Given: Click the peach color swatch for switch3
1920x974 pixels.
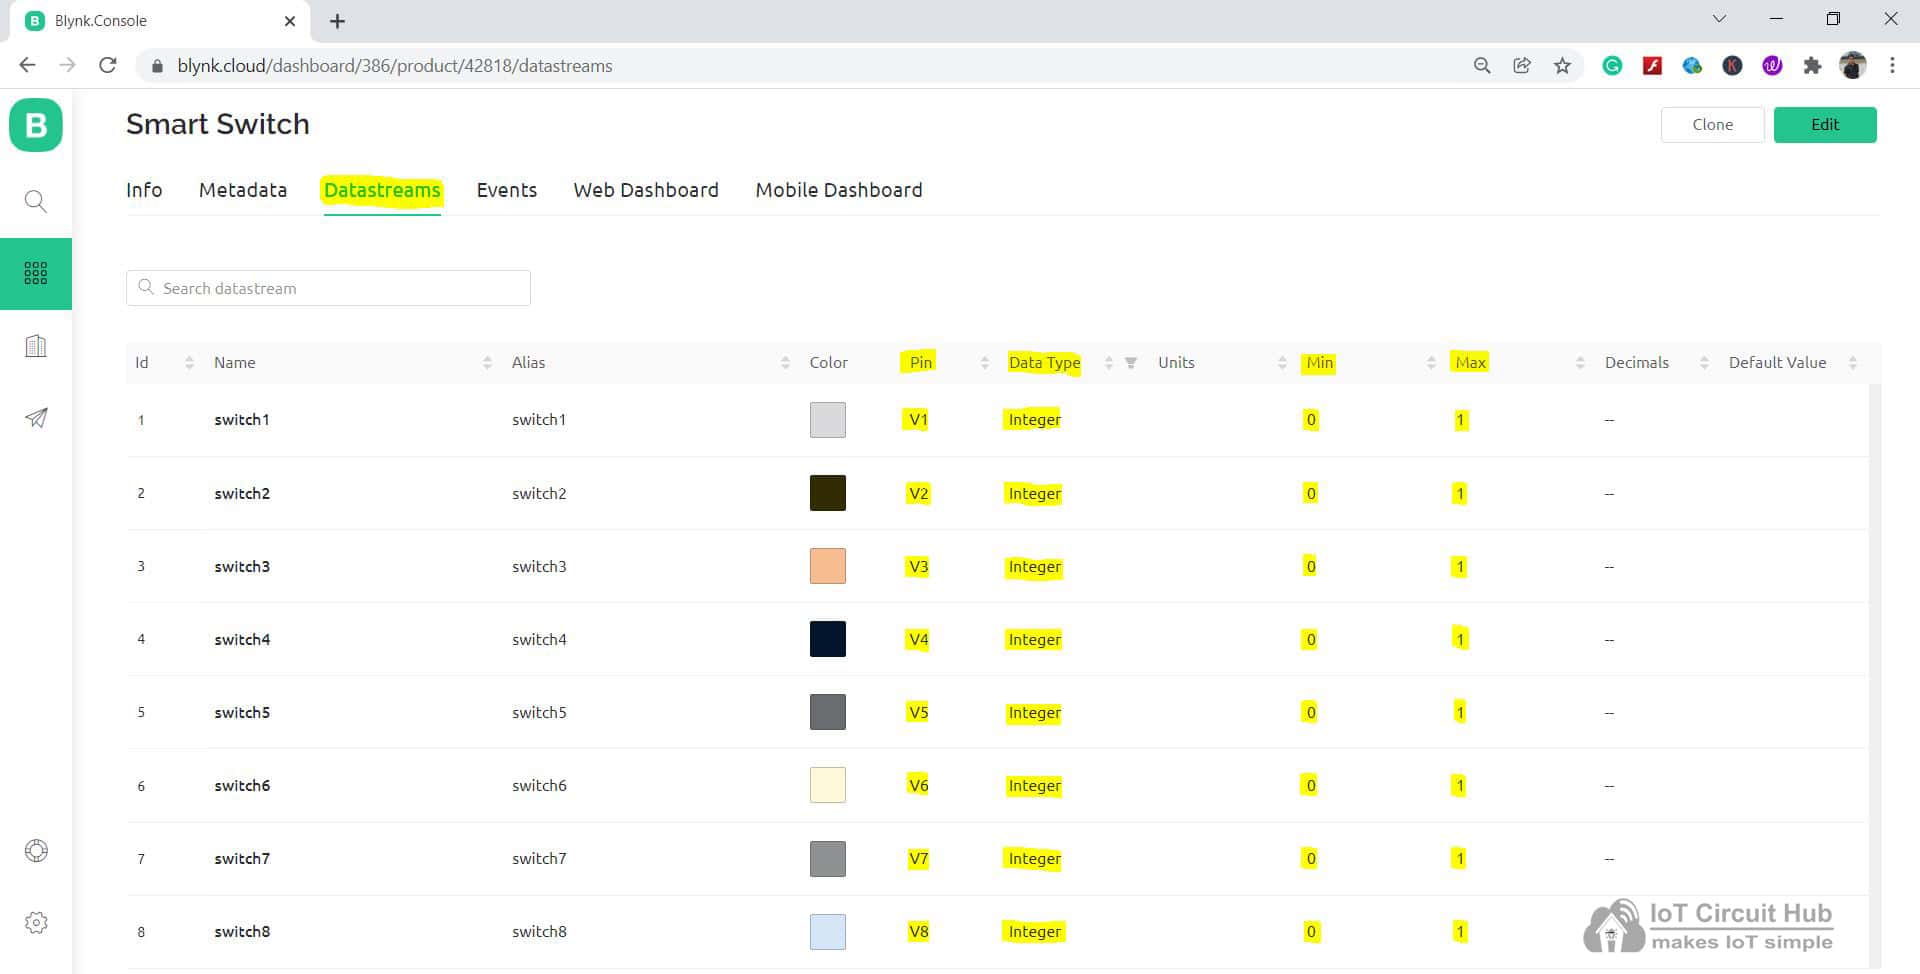Looking at the screenshot, I should 827,566.
